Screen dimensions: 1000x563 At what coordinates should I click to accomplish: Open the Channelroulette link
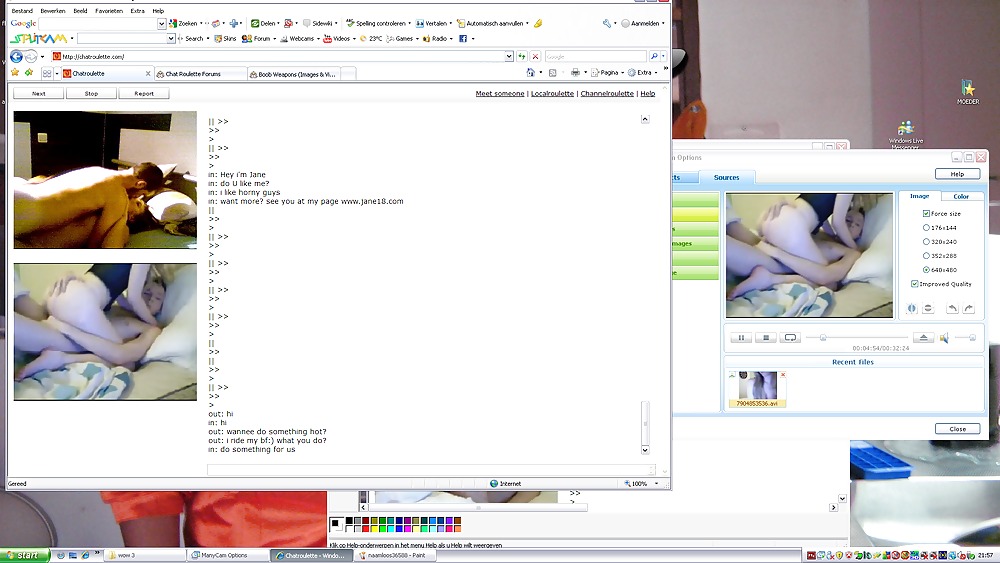click(x=607, y=94)
